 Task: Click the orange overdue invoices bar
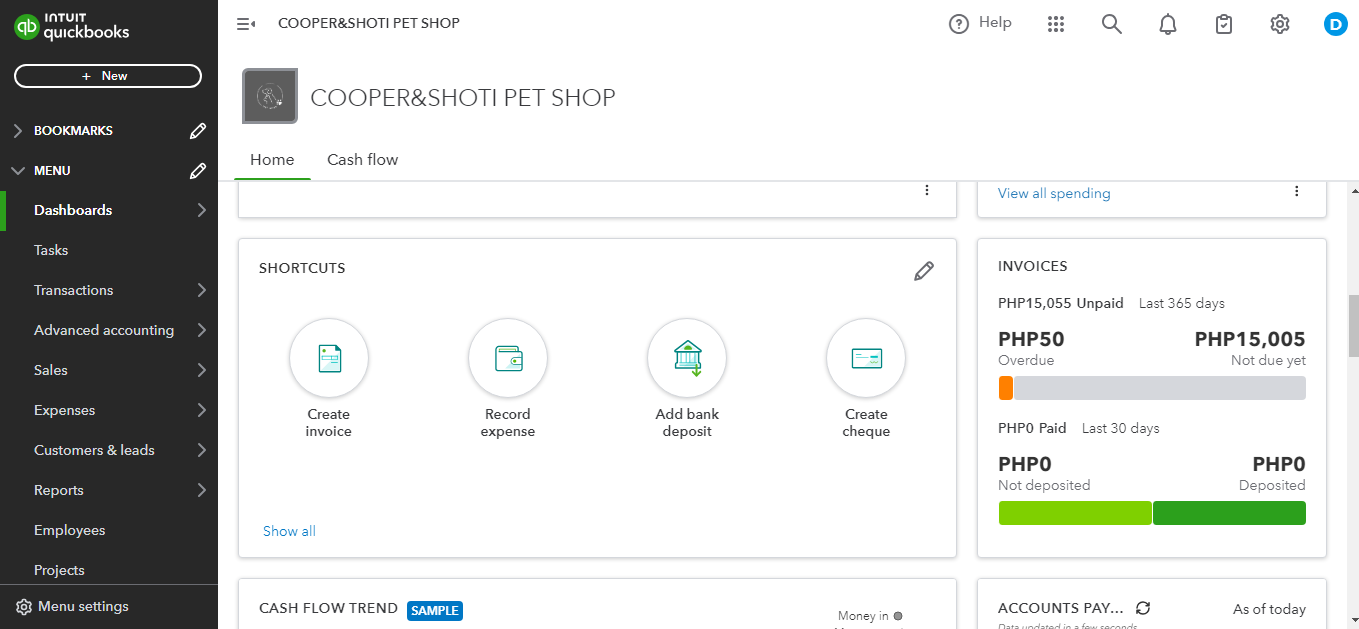coord(1006,388)
